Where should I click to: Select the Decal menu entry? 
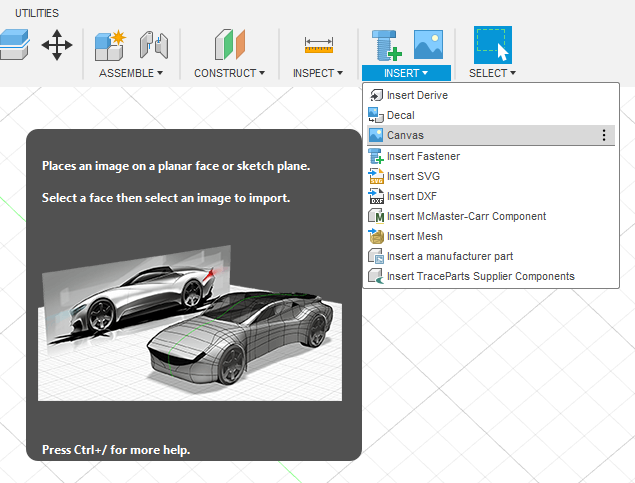(x=400, y=115)
